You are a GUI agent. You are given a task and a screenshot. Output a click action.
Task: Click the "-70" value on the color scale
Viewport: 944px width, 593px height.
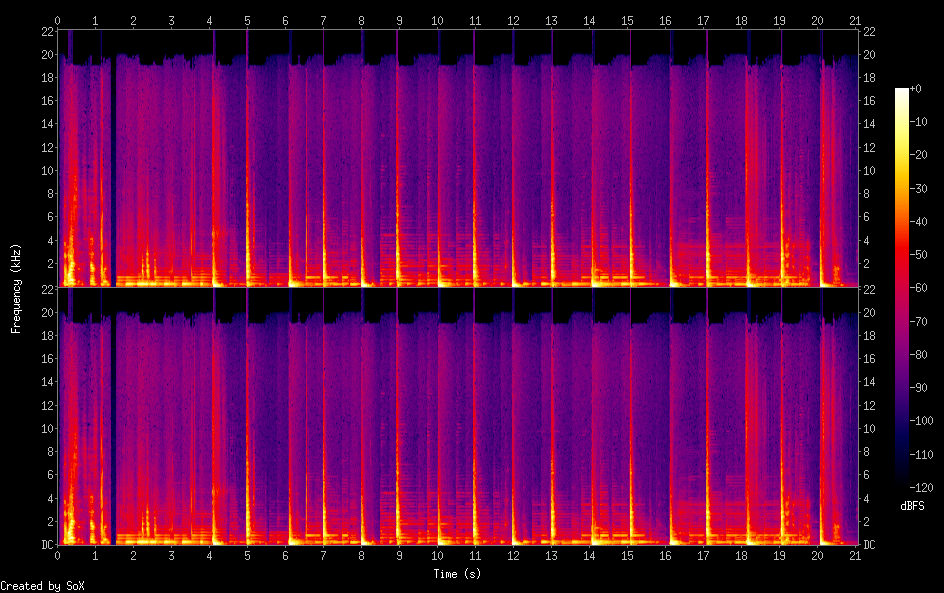(x=918, y=321)
